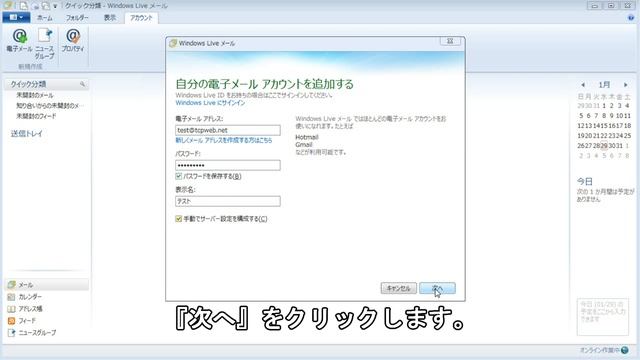The image size is (640, 360).
Task: Select day 29 in the calendar
Action: tap(604, 146)
